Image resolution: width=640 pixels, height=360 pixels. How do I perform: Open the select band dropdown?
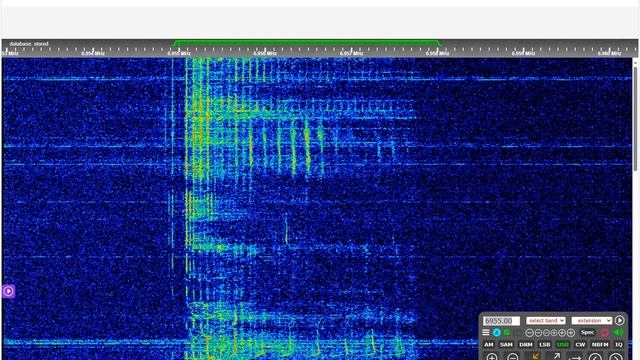tap(546, 320)
